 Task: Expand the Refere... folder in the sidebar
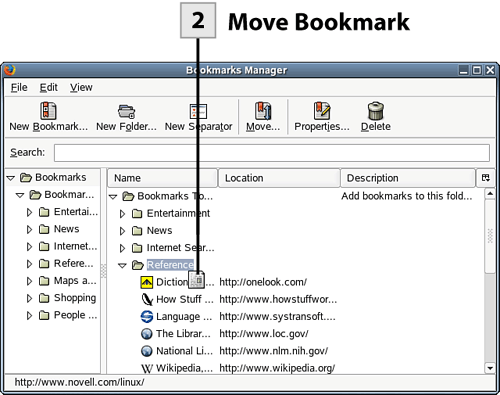[29, 264]
